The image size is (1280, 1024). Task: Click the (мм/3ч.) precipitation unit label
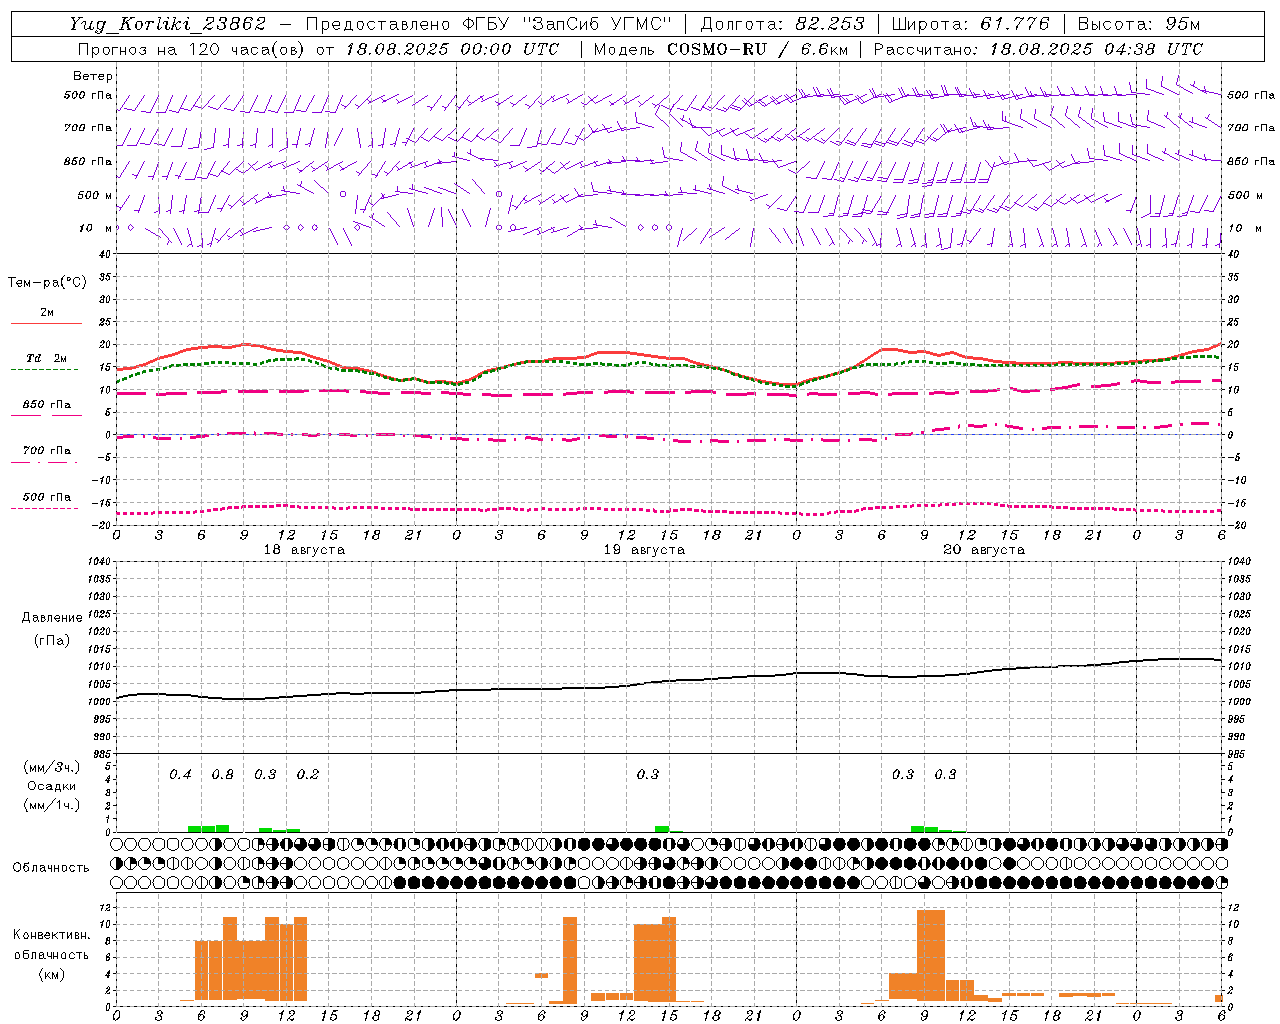52,767
